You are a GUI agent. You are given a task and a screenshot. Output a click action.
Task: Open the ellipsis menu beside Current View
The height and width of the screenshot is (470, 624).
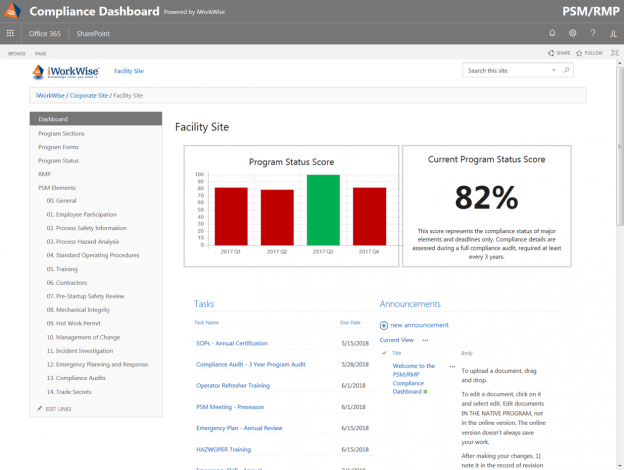tap(425, 340)
